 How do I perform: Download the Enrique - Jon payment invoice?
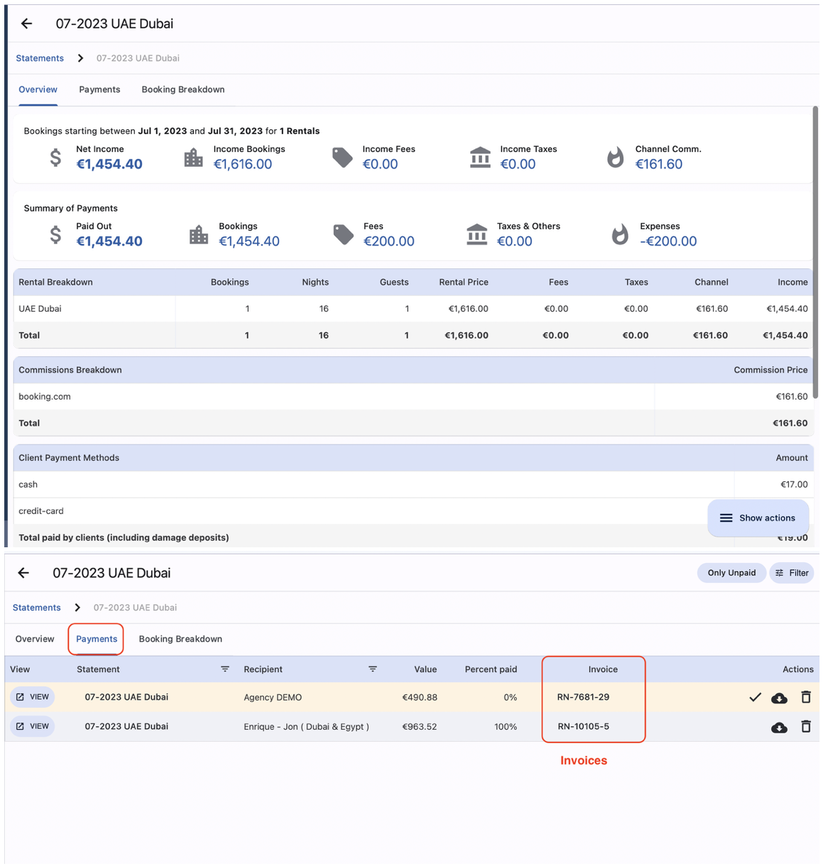[780, 727]
